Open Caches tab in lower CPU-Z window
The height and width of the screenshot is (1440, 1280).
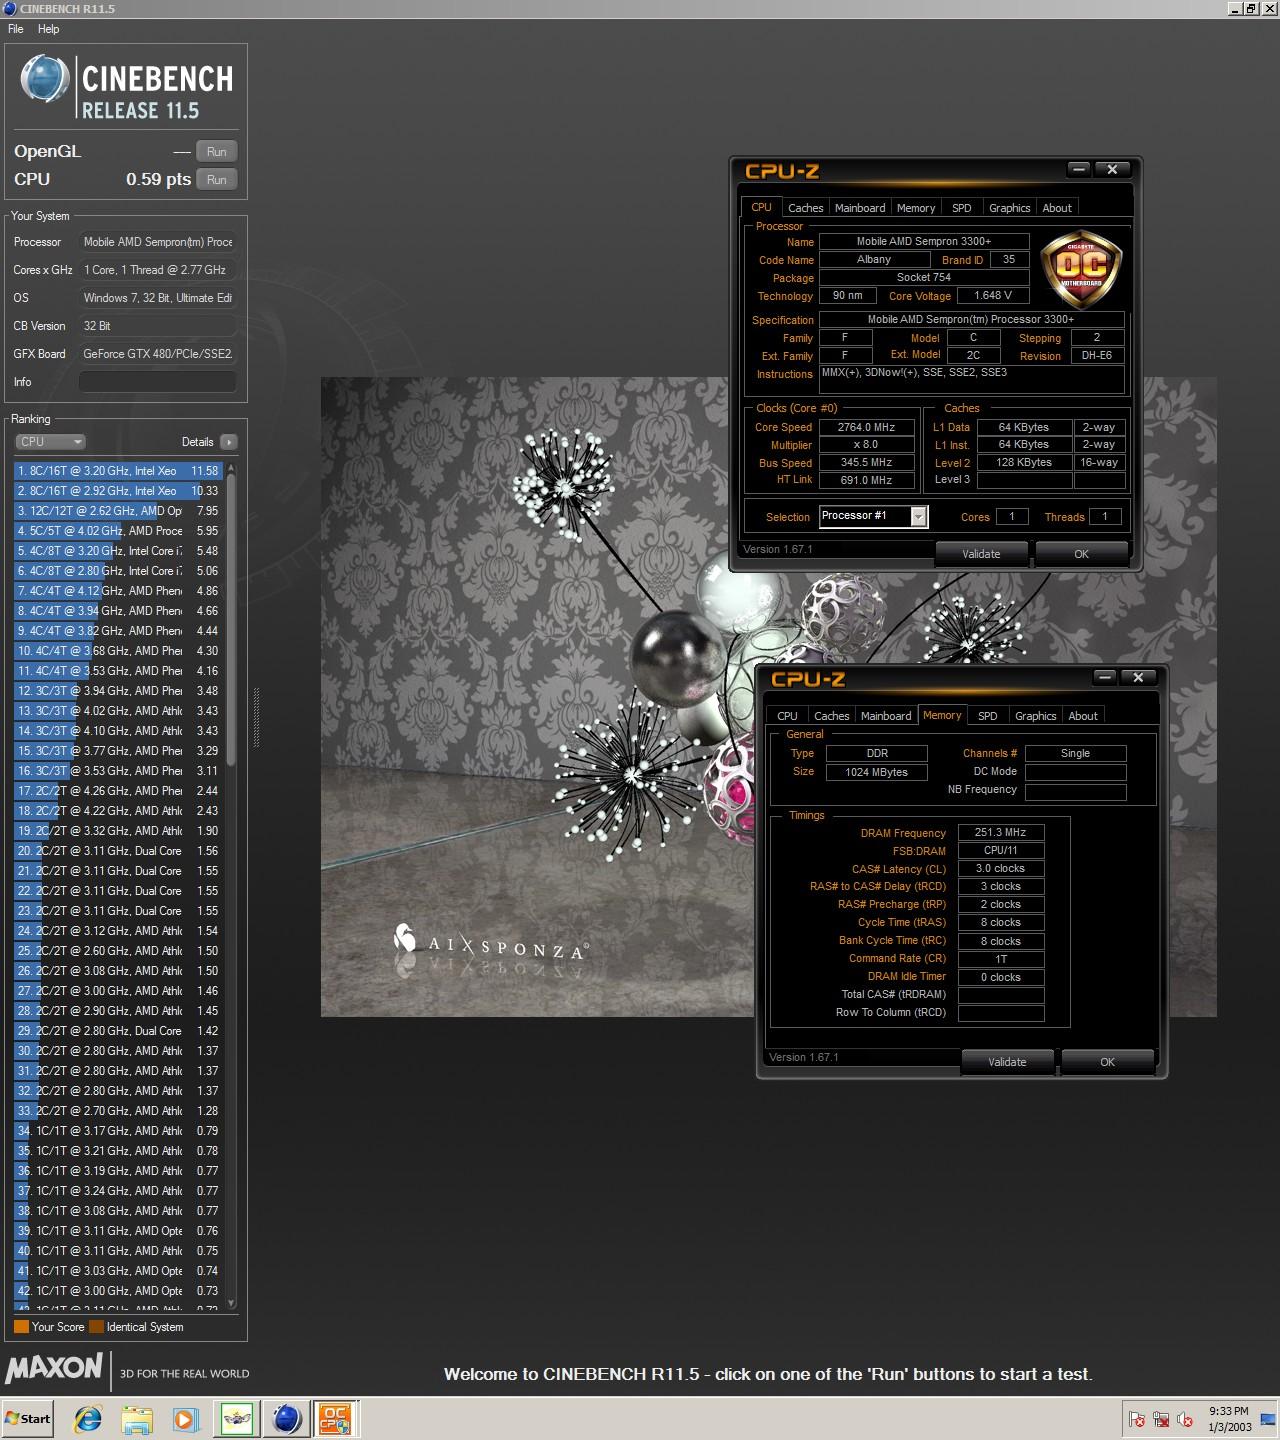click(x=831, y=716)
